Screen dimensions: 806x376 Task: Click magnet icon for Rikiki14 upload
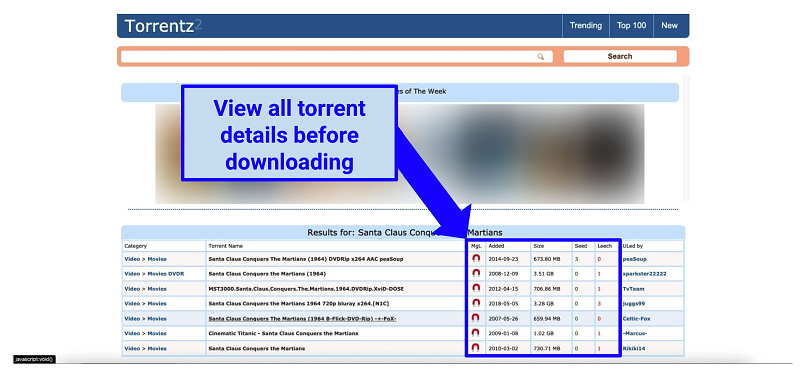pos(476,348)
